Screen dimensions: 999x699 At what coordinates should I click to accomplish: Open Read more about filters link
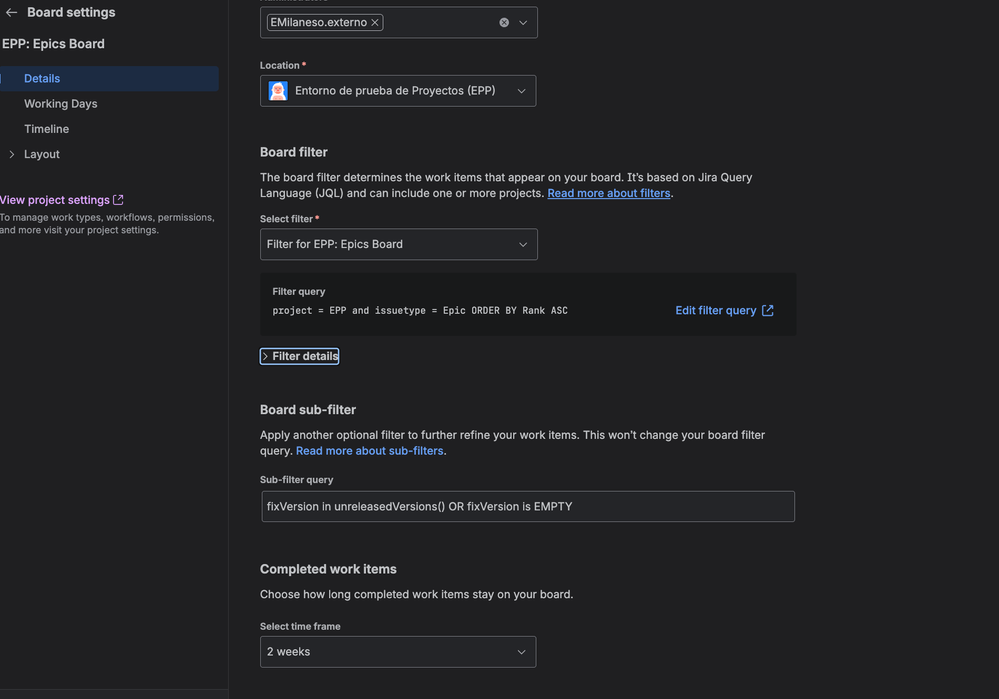pyautogui.click(x=608, y=193)
